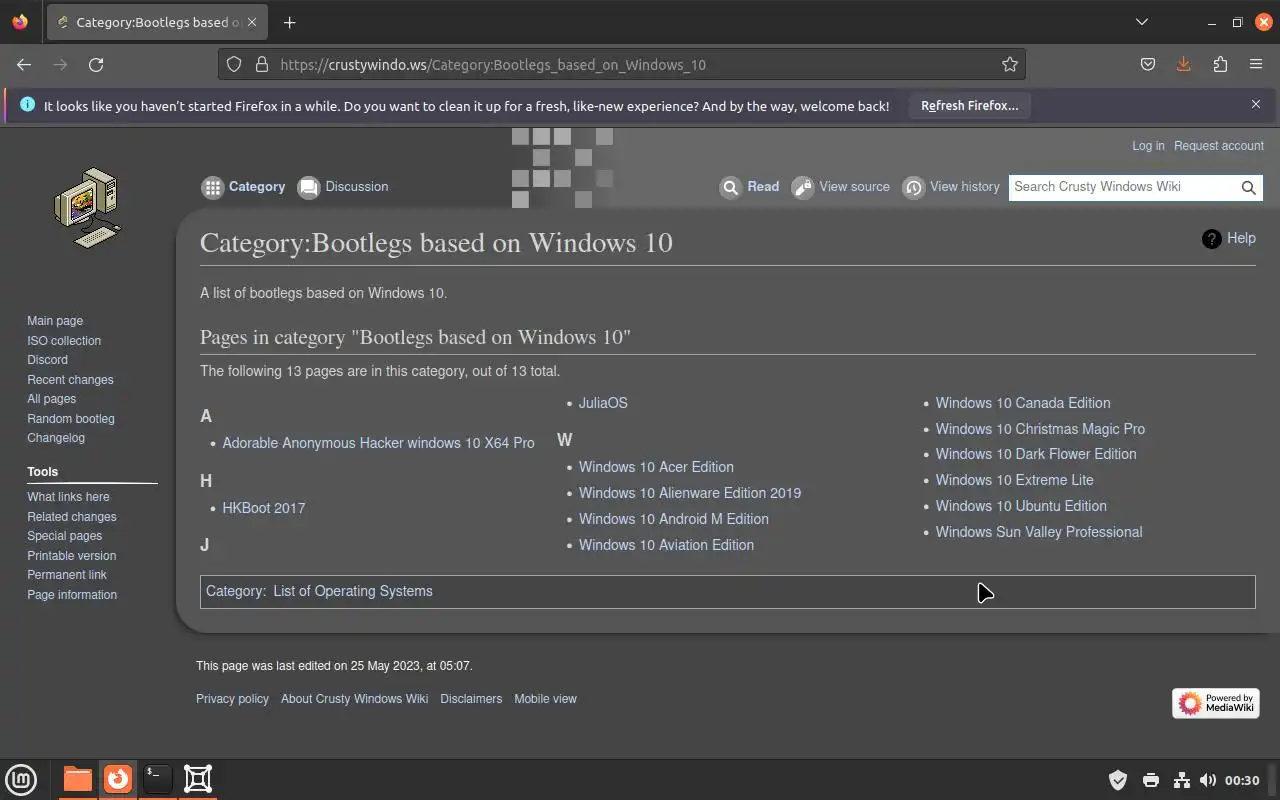Open the extensions puzzle icon
The width and height of the screenshot is (1280, 800).
point(1220,64)
